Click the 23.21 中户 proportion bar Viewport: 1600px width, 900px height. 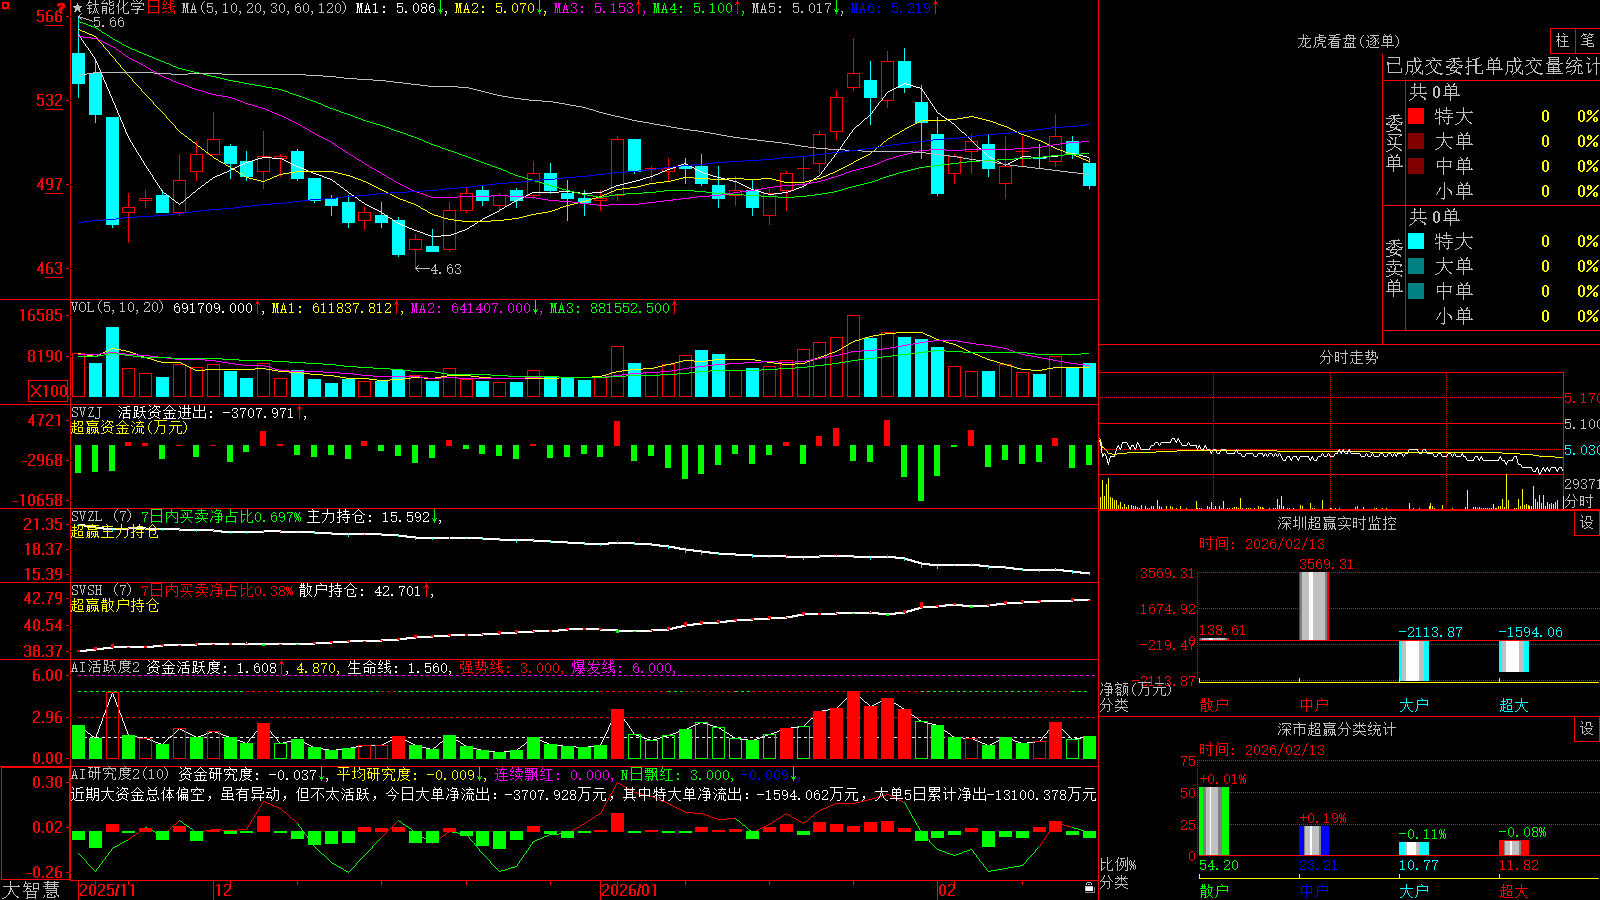coord(1314,841)
